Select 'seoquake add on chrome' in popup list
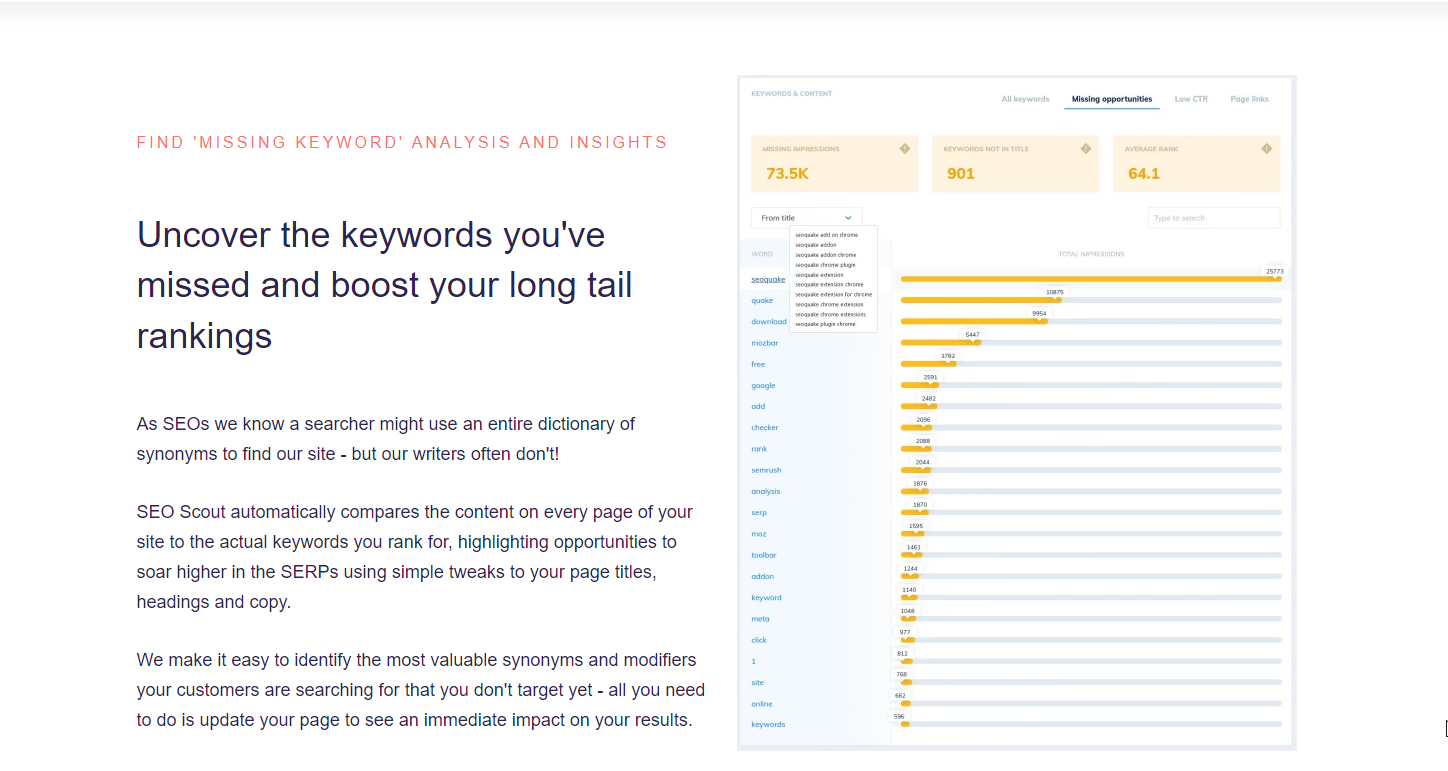Viewport: 1448px width, 771px height. coord(827,234)
